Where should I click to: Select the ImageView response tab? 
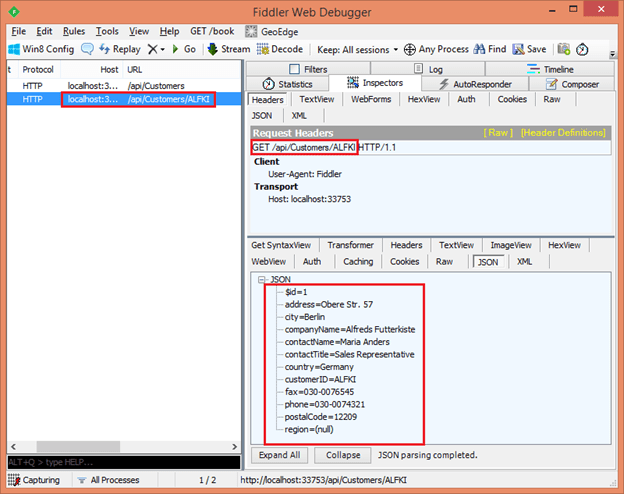pos(511,245)
